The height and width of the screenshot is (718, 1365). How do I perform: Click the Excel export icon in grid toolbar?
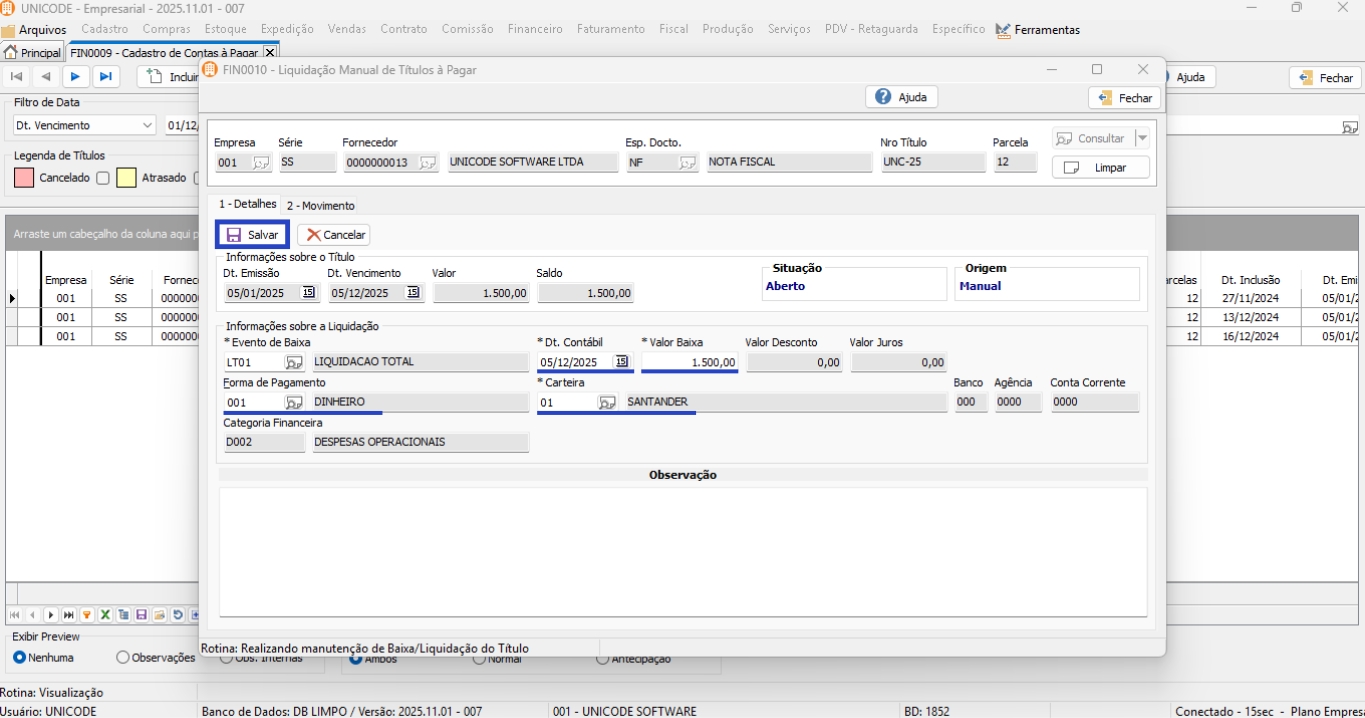pyautogui.click(x=105, y=615)
